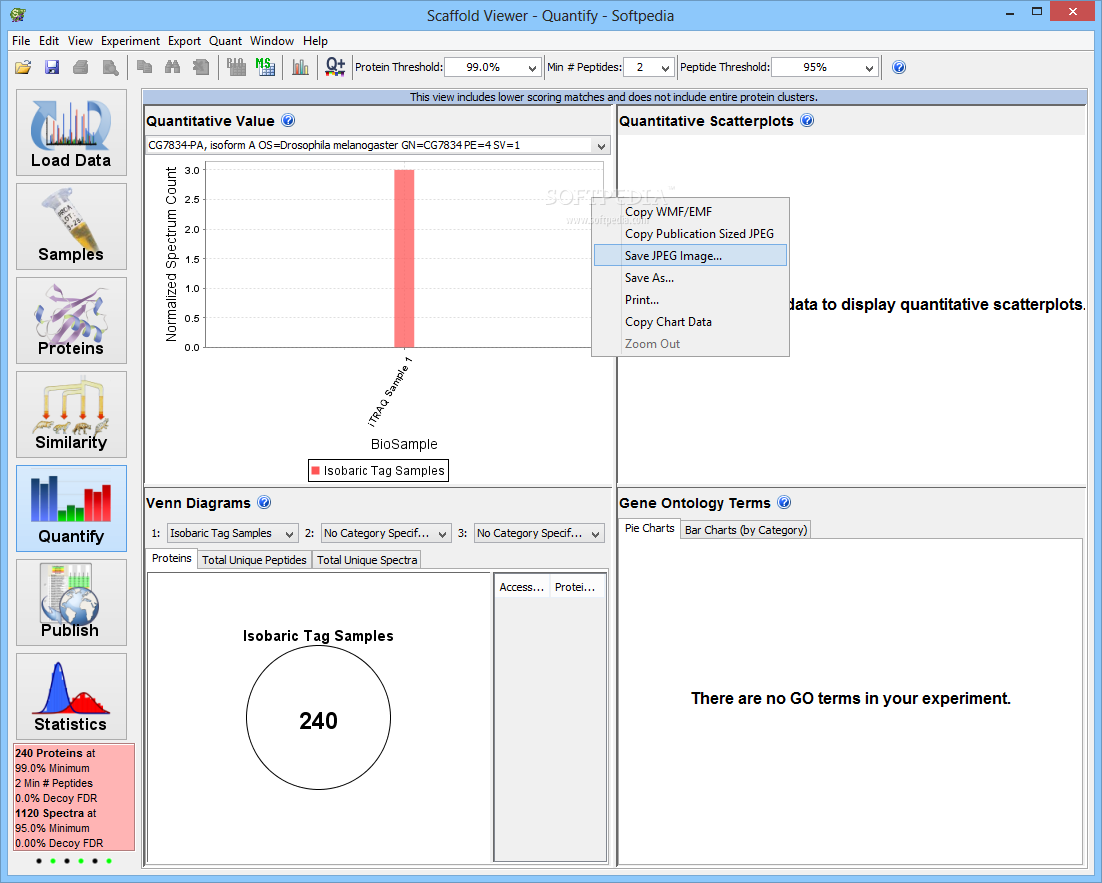
Task: Click the Q+ quantitative analysis icon
Action: click(x=335, y=67)
